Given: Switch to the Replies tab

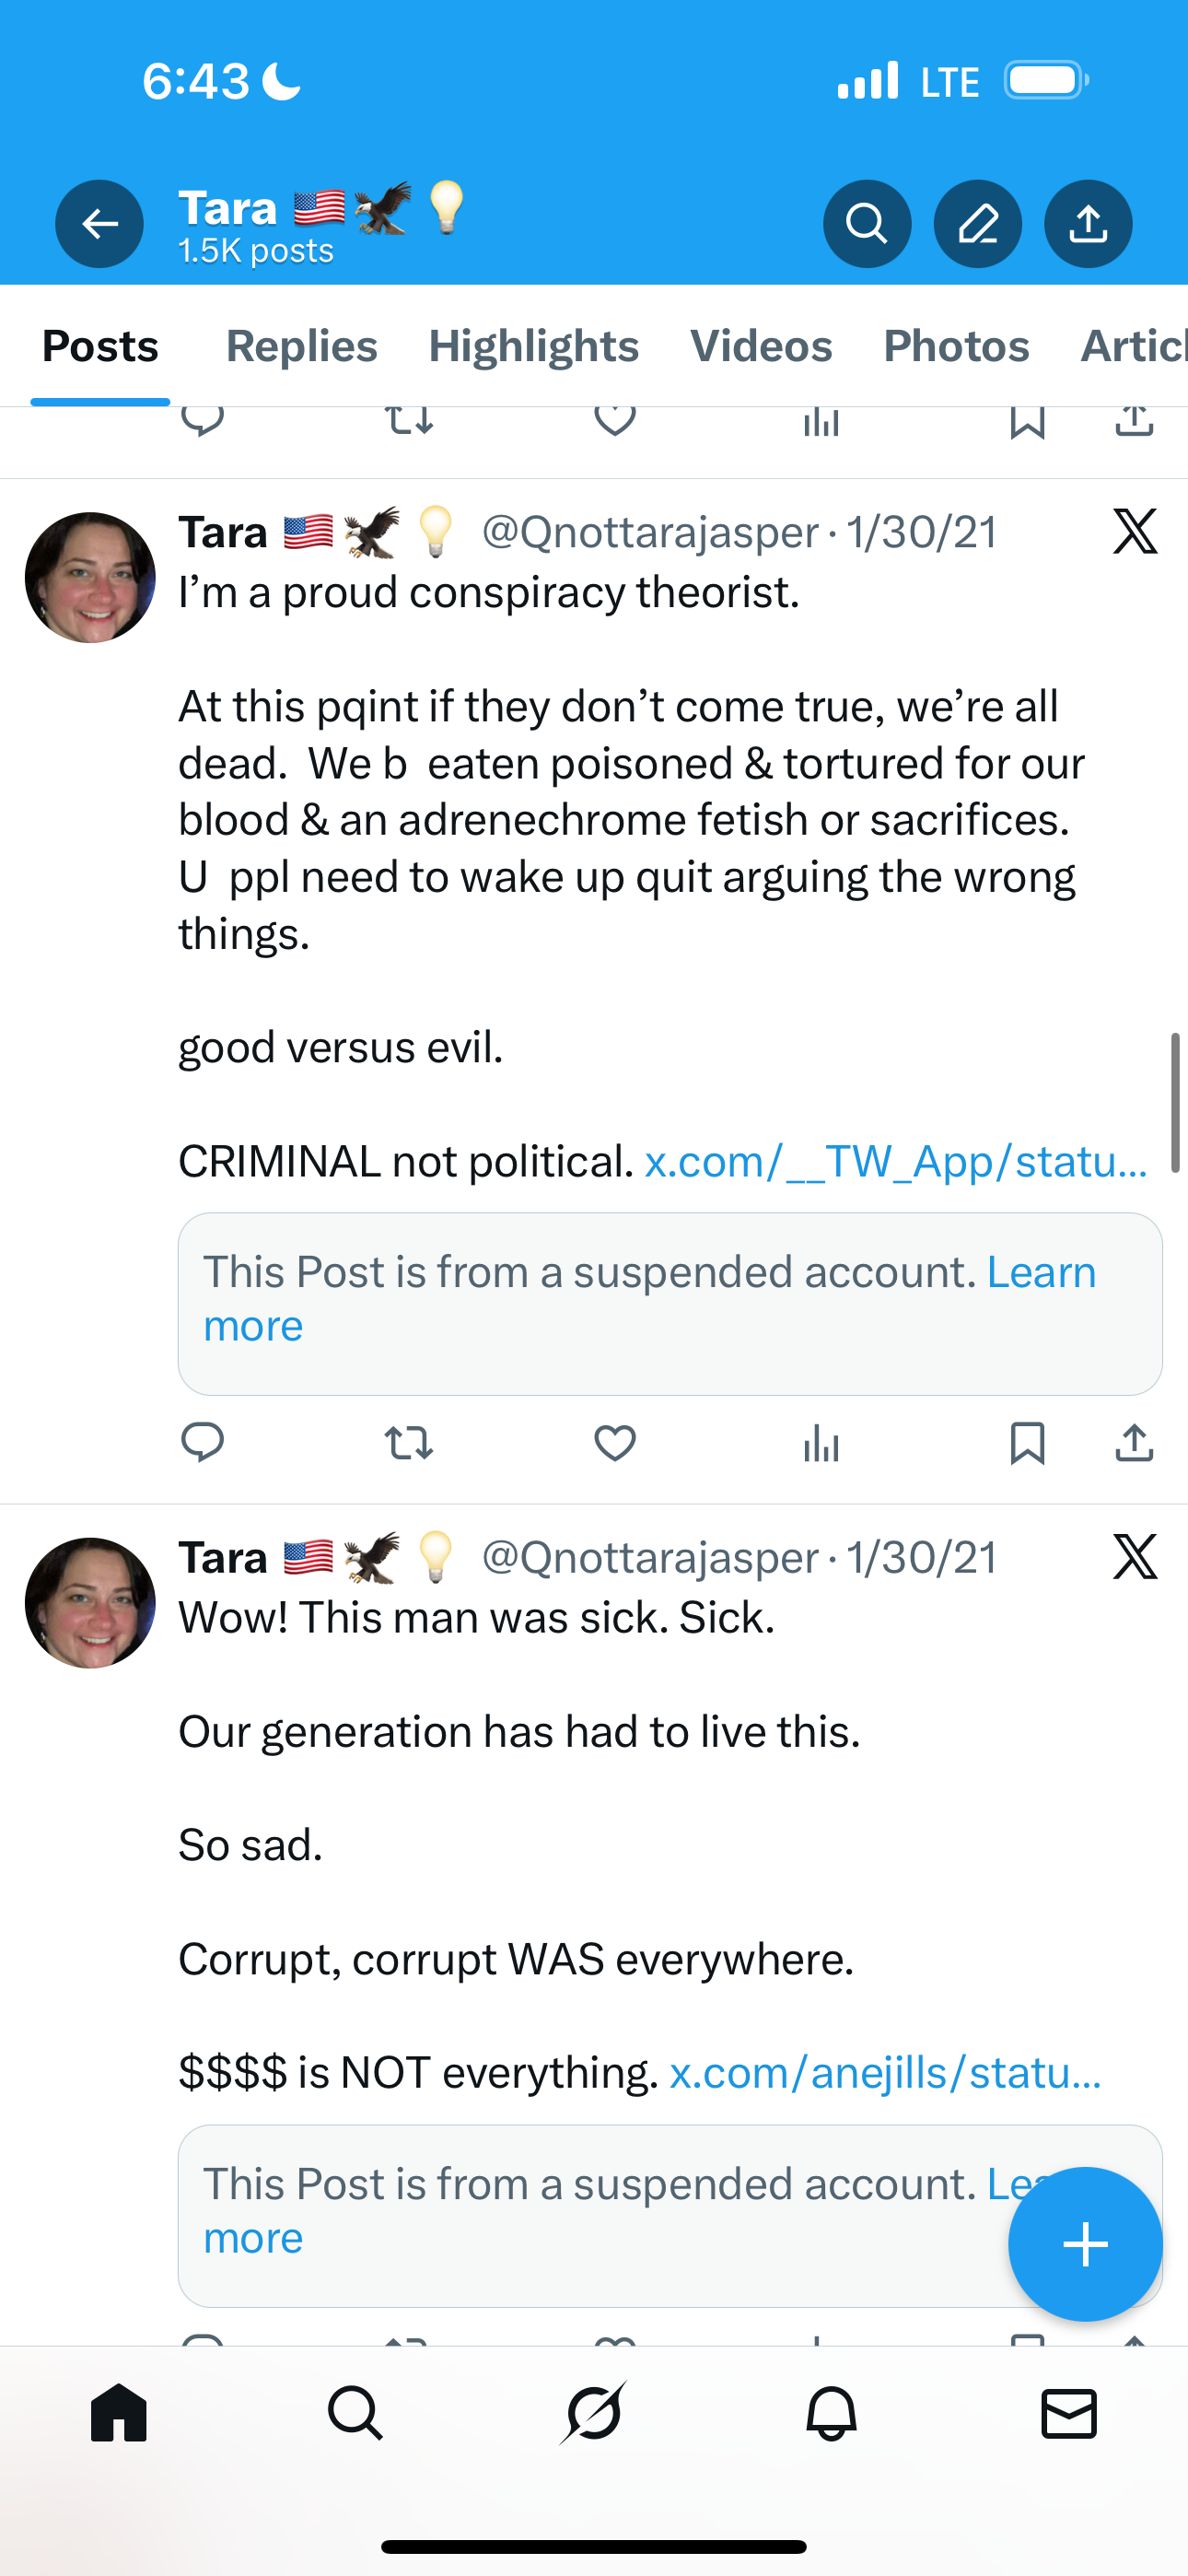Looking at the screenshot, I should tap(301, 346).
